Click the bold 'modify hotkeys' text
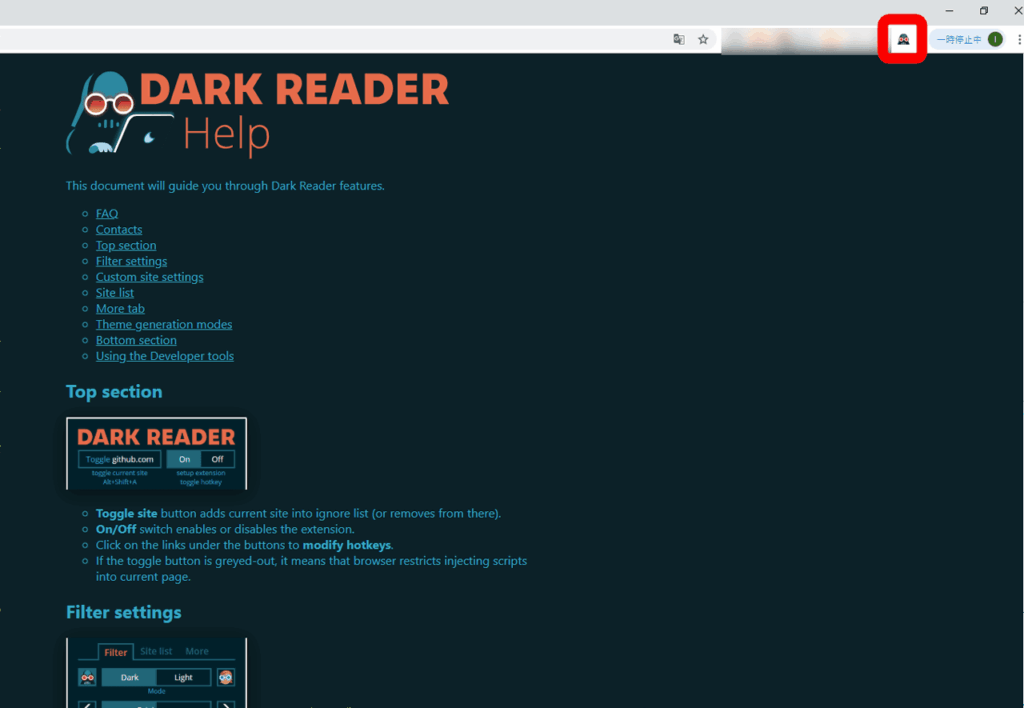Viewport: 1024px width, 708px height. (347, 545)
